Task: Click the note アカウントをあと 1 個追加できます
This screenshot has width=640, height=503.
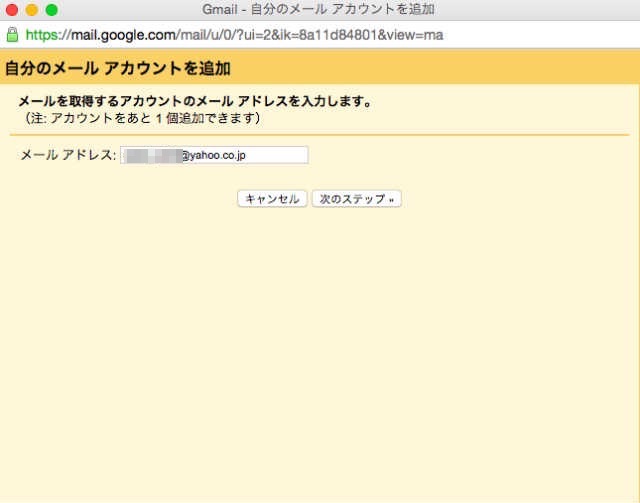Action: coord(142,118)
